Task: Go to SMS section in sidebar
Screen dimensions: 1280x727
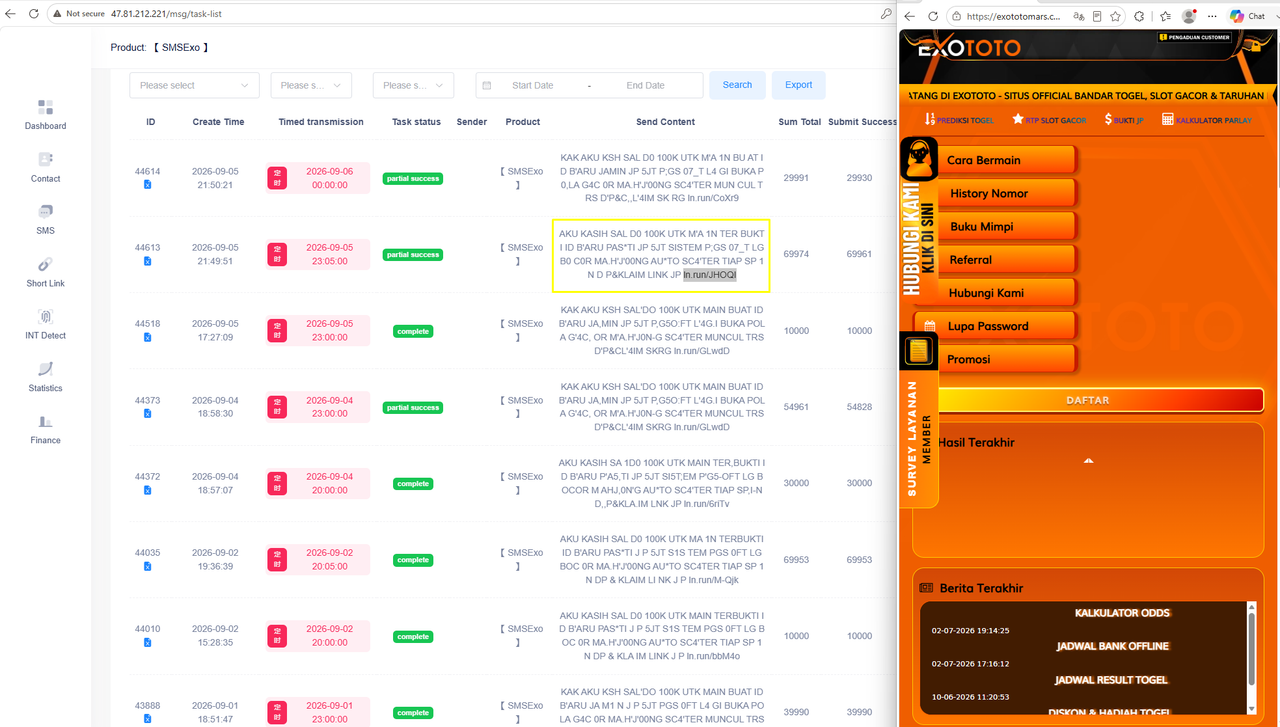Action: [45, 219]
